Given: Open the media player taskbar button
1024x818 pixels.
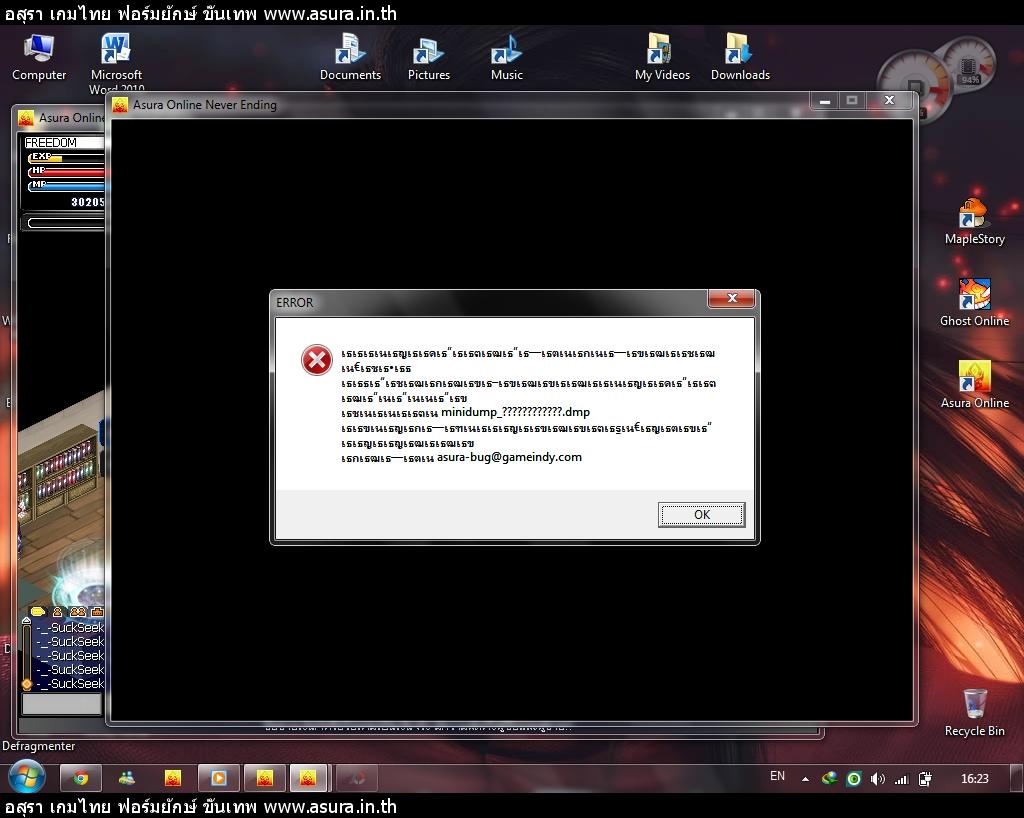Looking at the screenshot, I should tap(219, 778).
